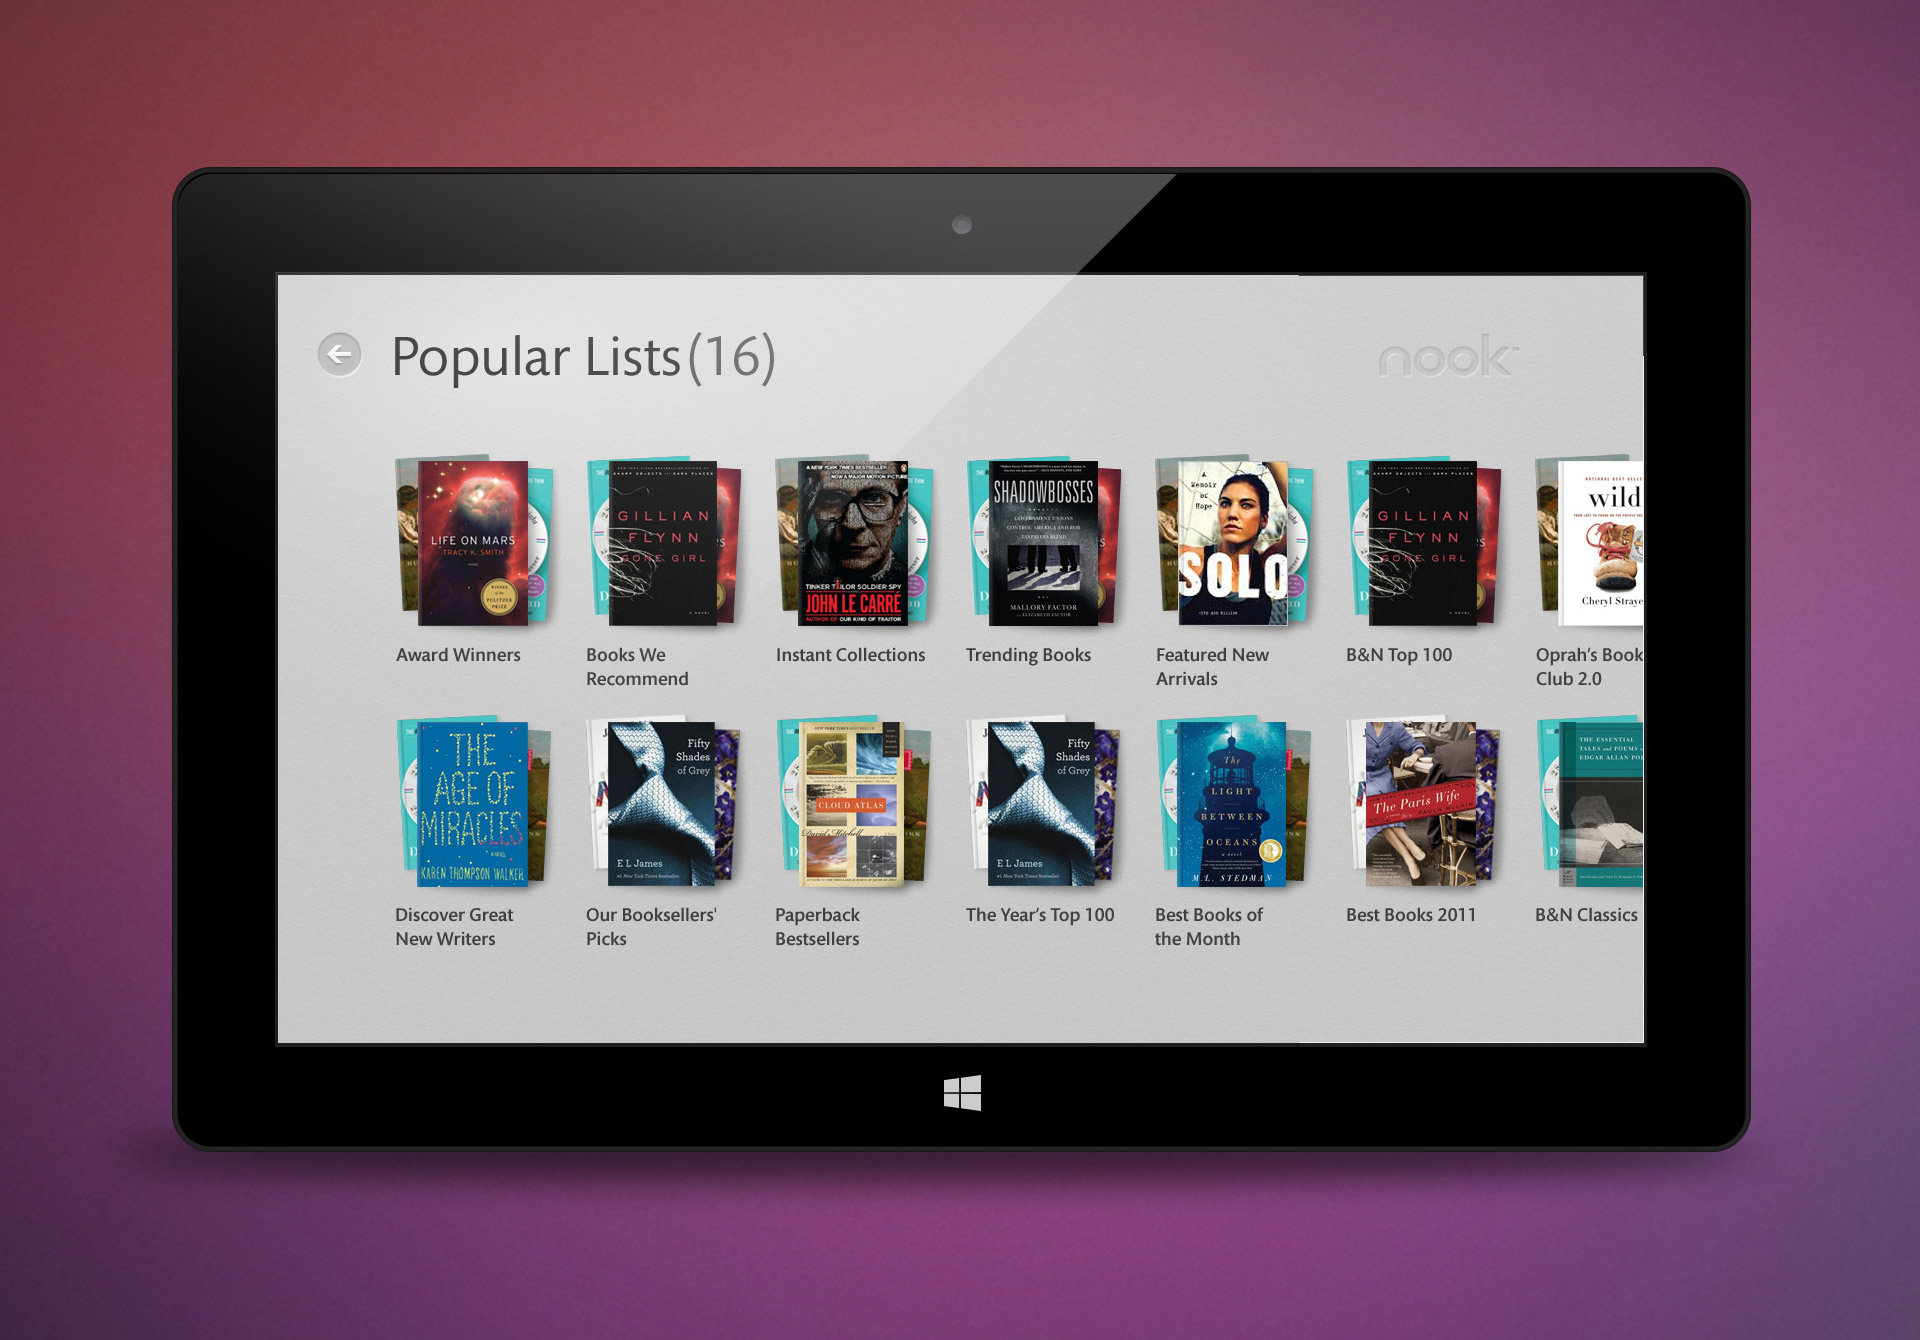Open the Featured New Arrivals list

(x=1212, y=667)
